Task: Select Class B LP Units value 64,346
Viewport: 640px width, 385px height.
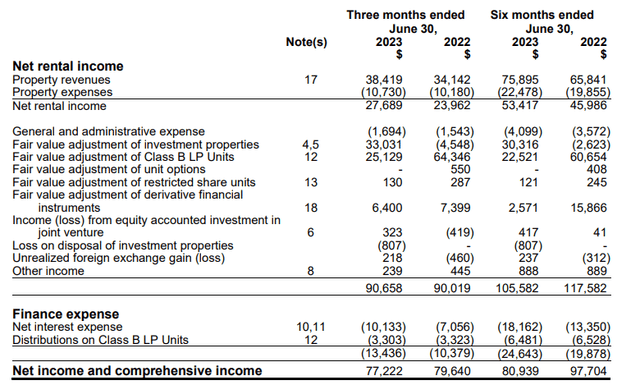Action: click(x=452, y=157)
